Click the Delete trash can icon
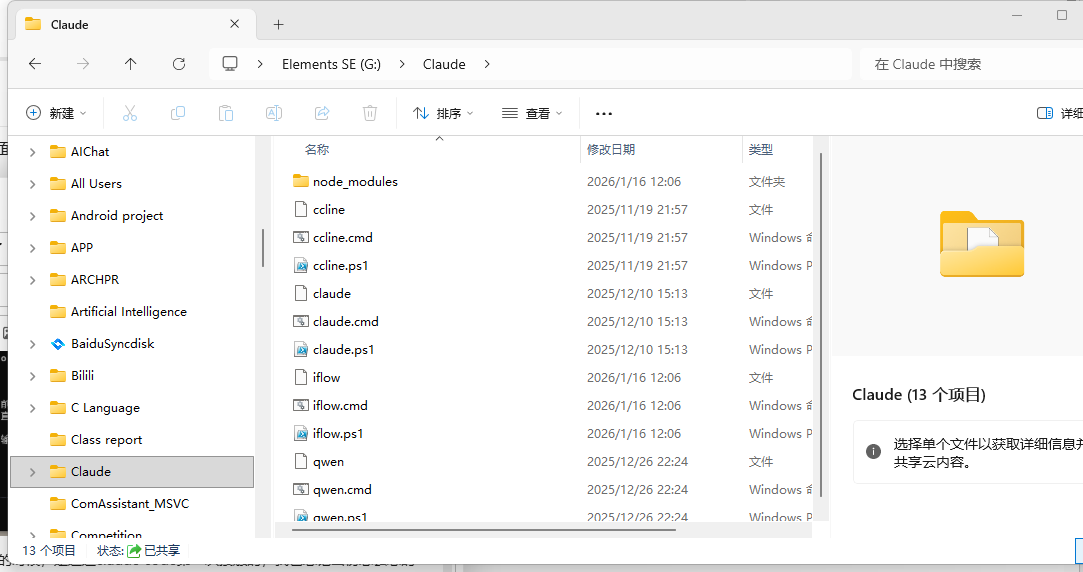 click(x=370, y=113)
